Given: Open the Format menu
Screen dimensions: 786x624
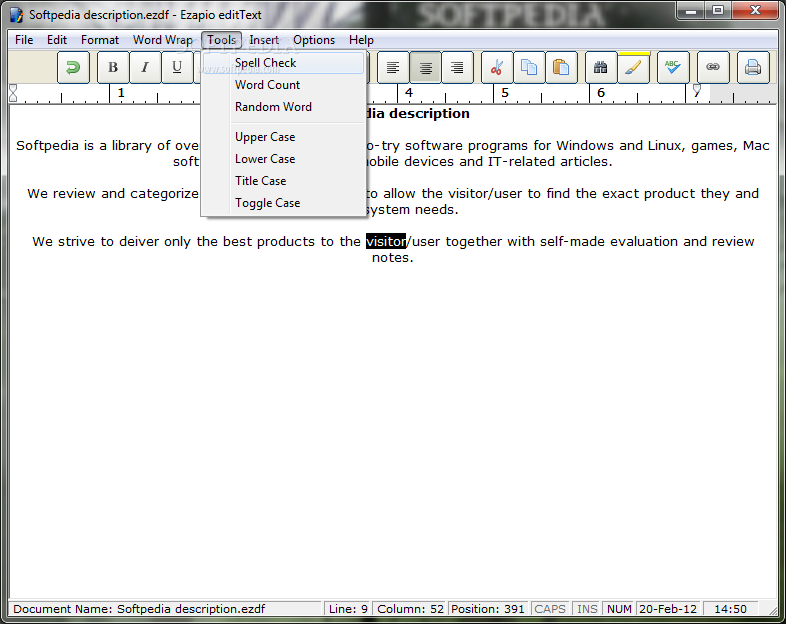Looking at the screenshot, I should tap(100, 40).
